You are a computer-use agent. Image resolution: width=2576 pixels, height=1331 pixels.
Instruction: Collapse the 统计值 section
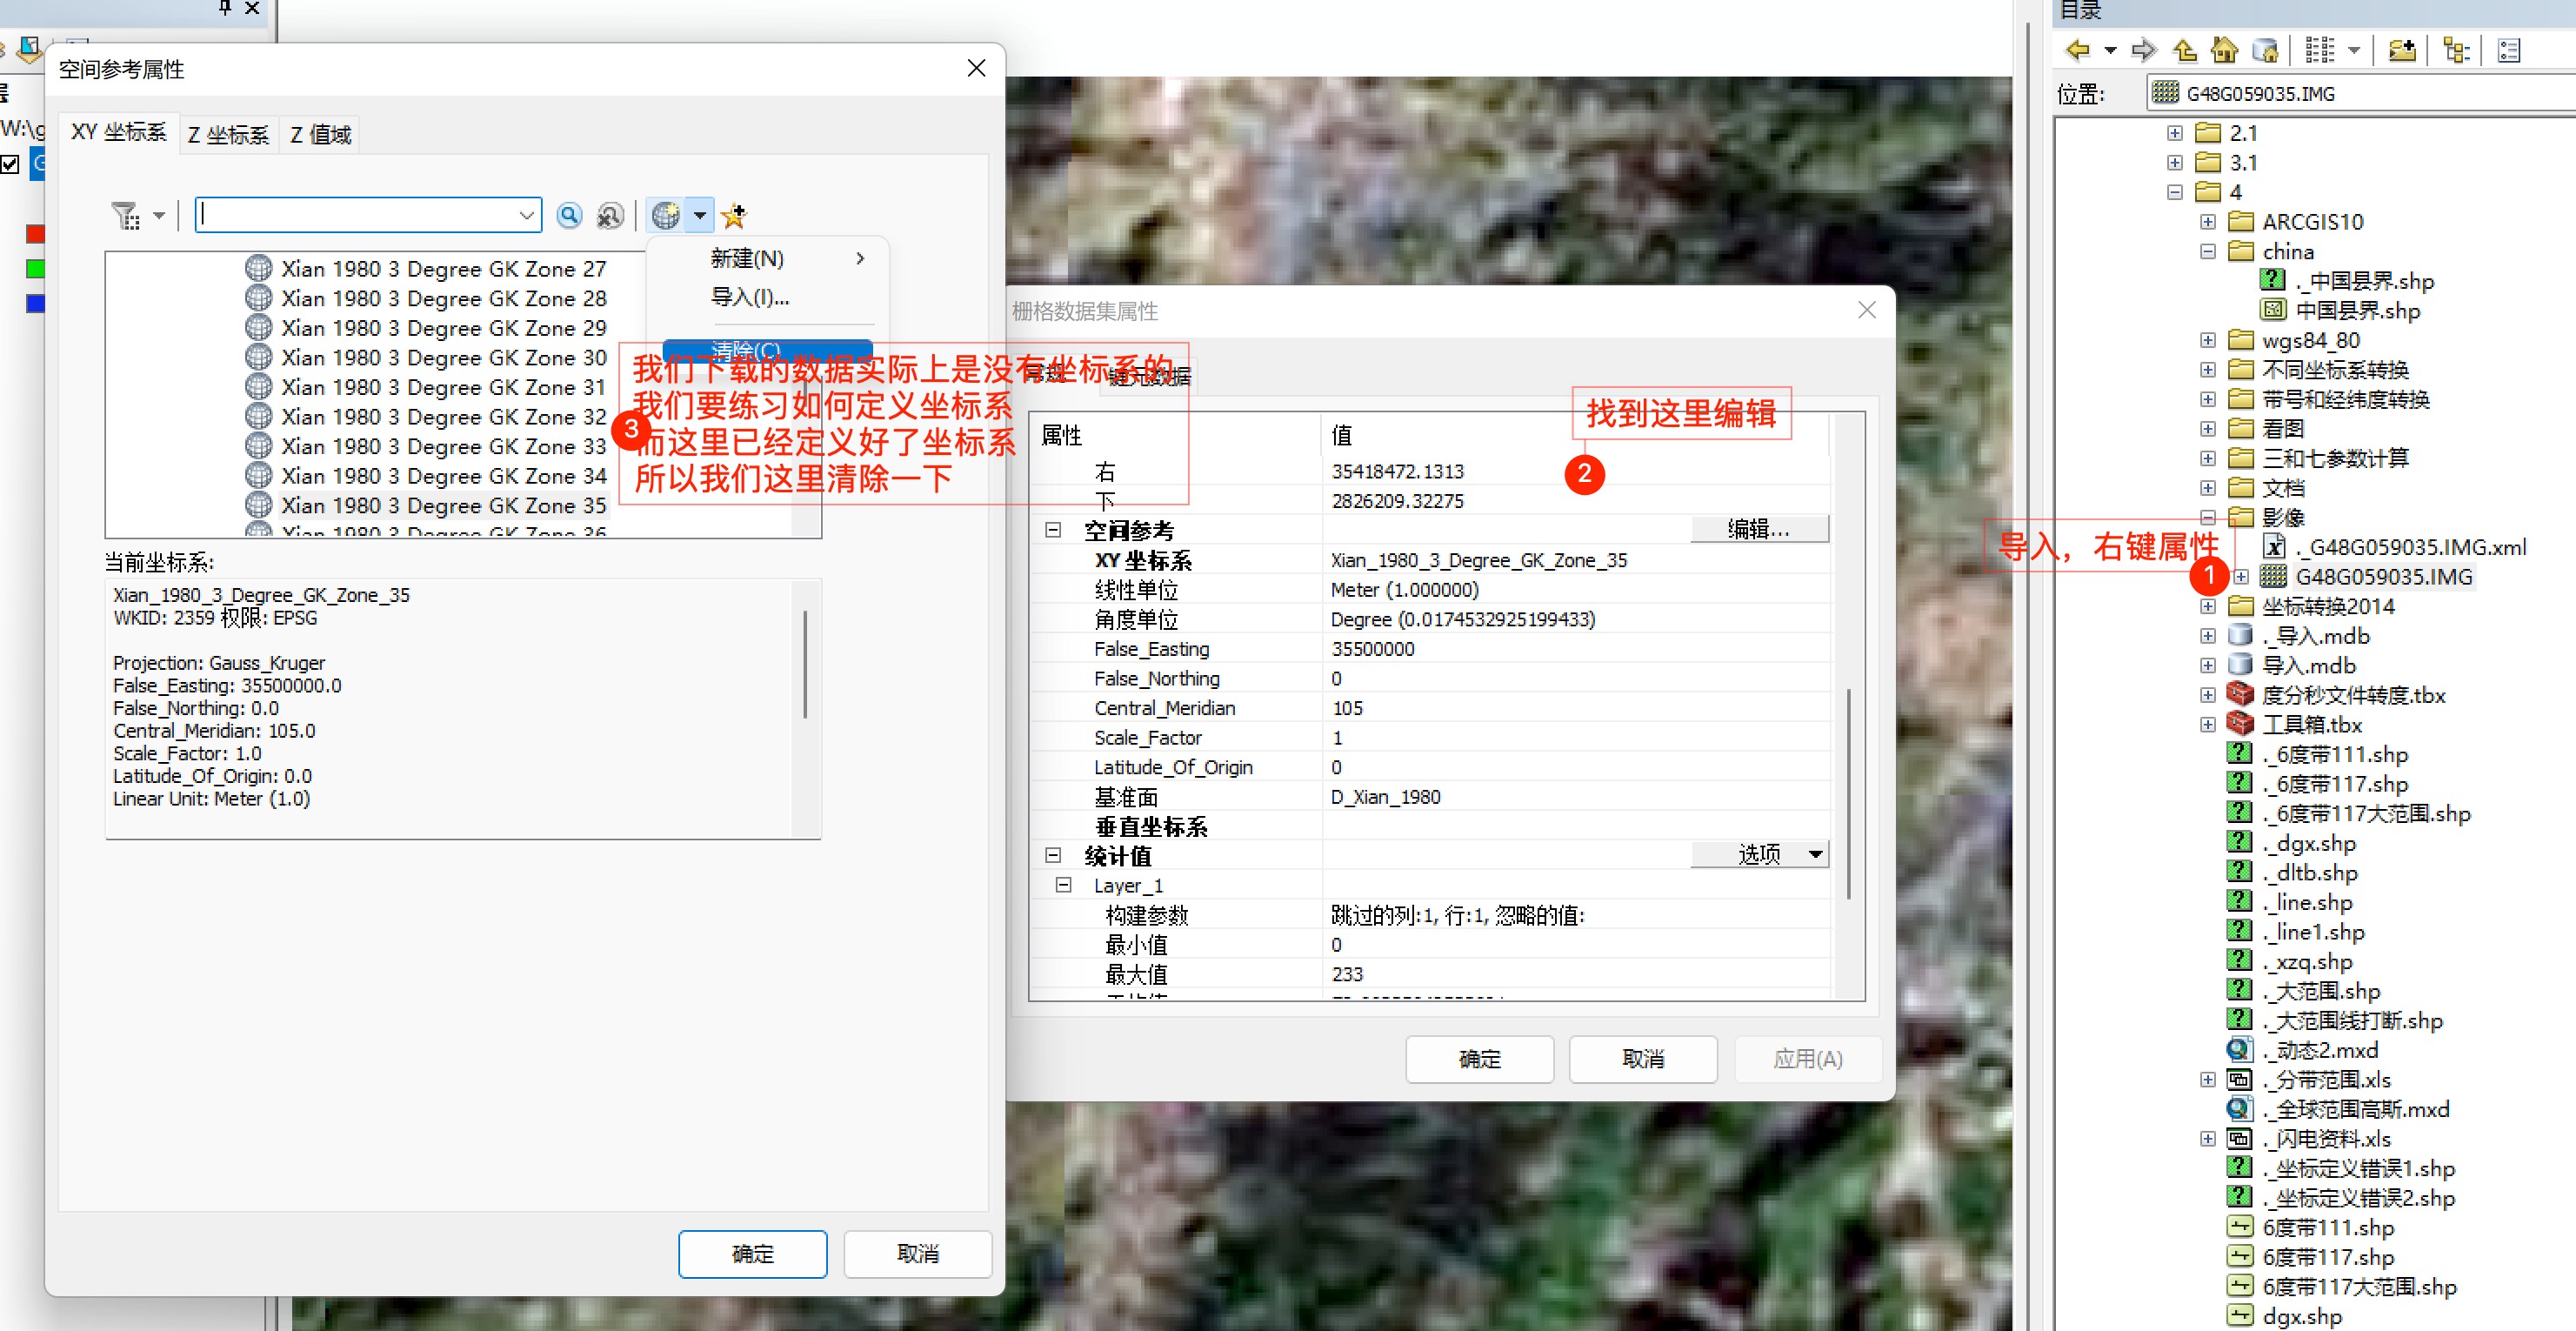[x=1053, y=855]
